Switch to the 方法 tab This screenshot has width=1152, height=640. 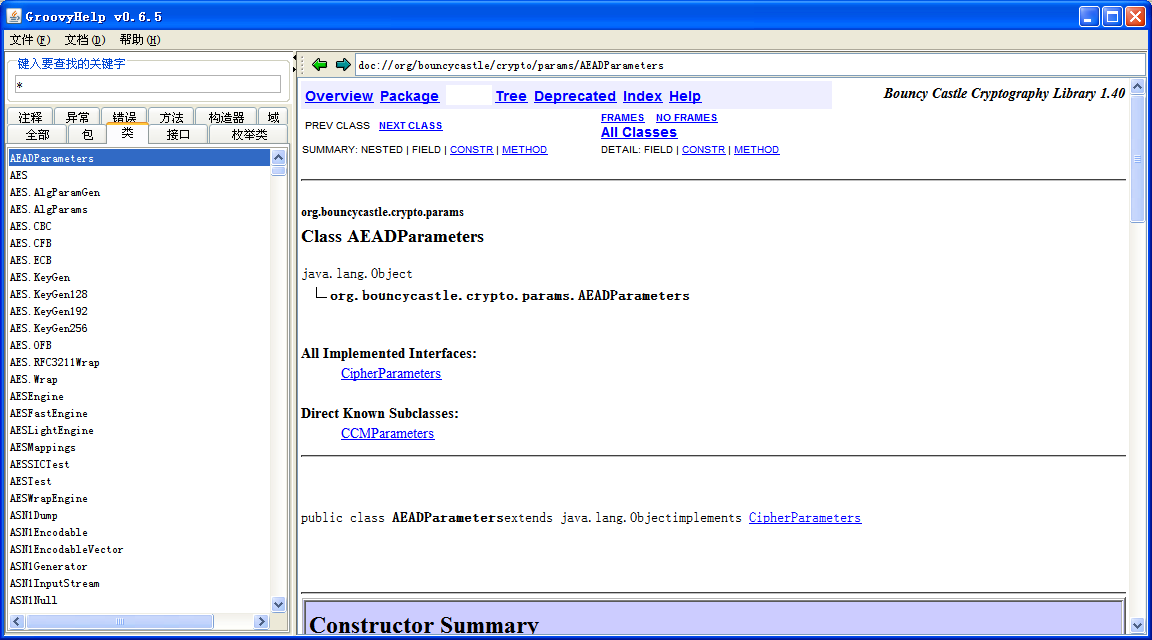171,117
